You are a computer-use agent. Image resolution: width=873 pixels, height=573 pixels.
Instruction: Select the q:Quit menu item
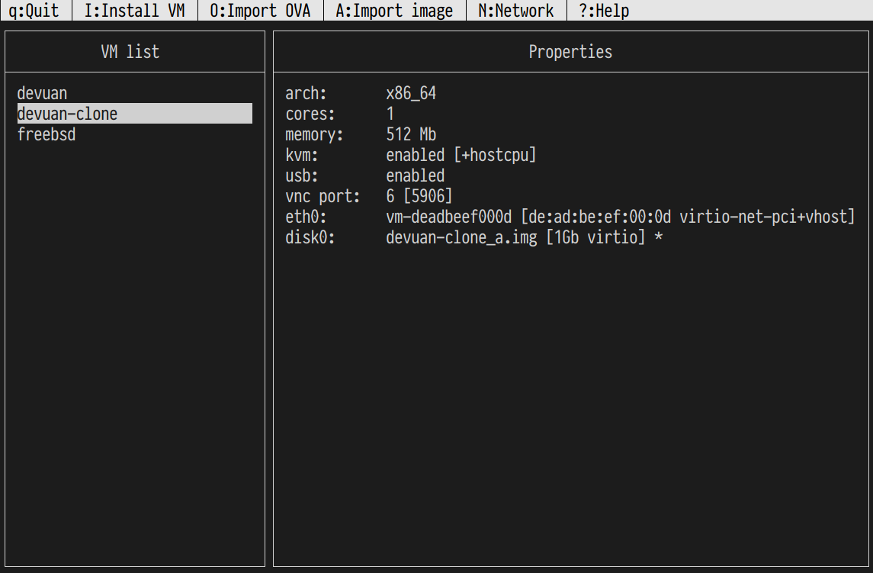point(34,11)
